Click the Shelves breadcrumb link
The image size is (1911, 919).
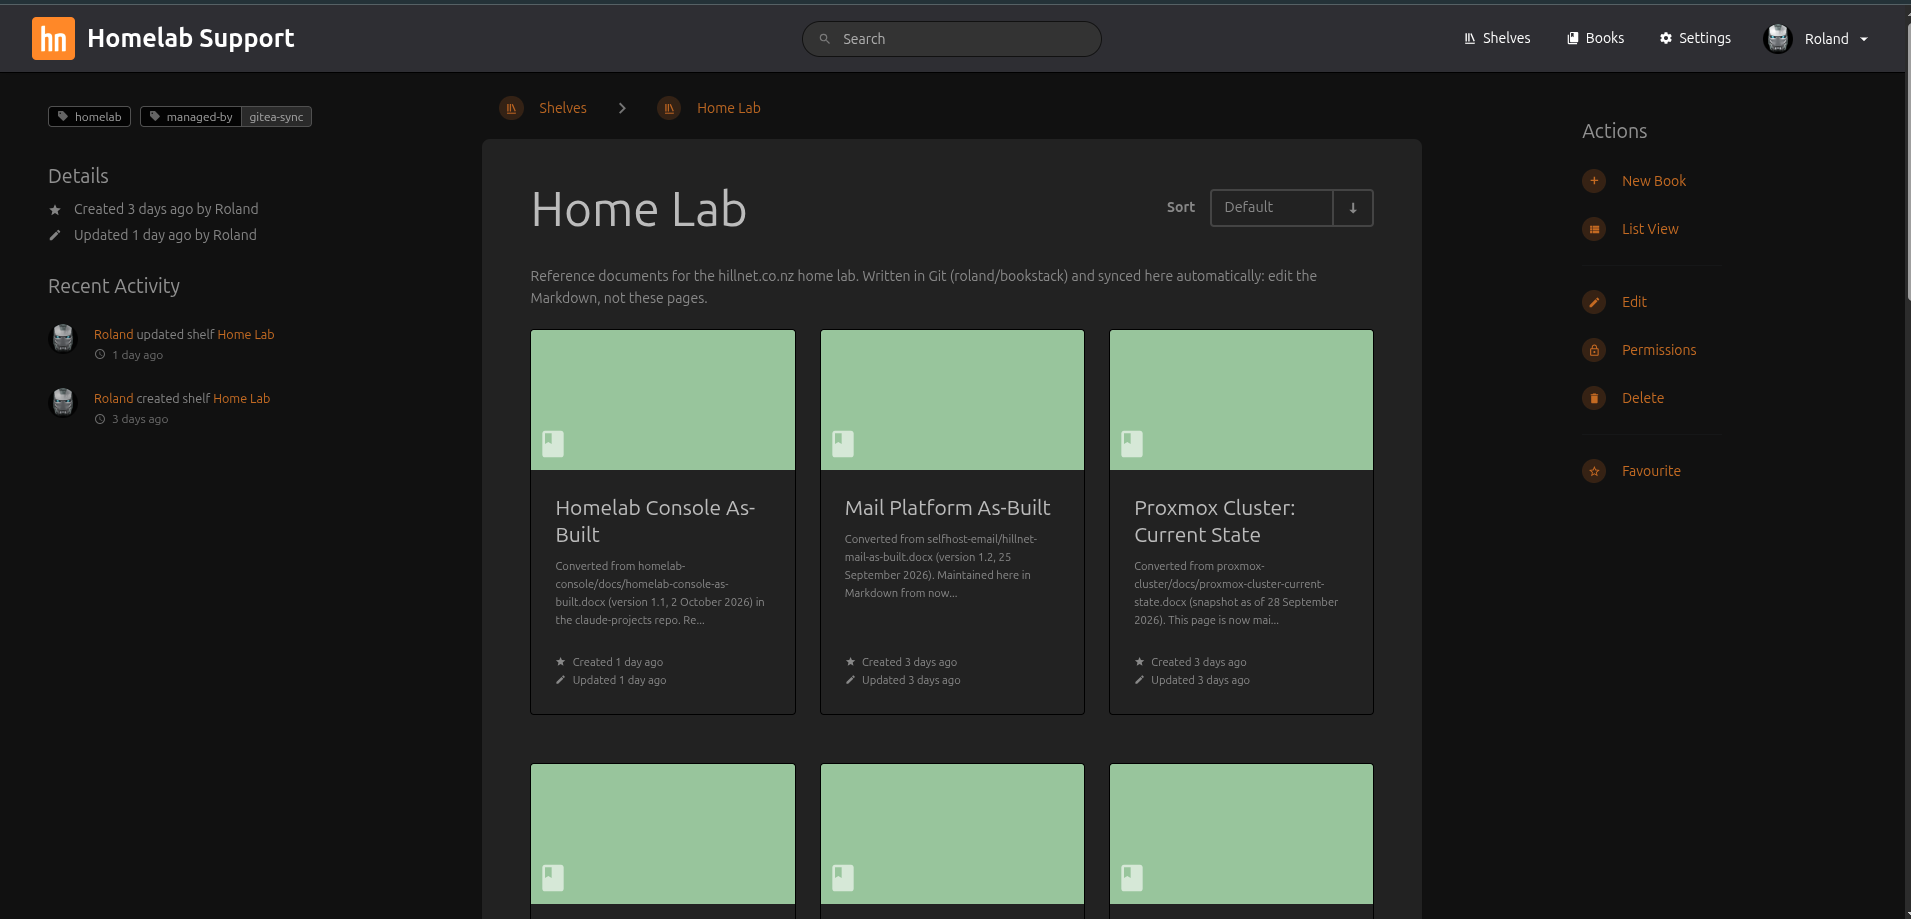[x=563, y=108]
